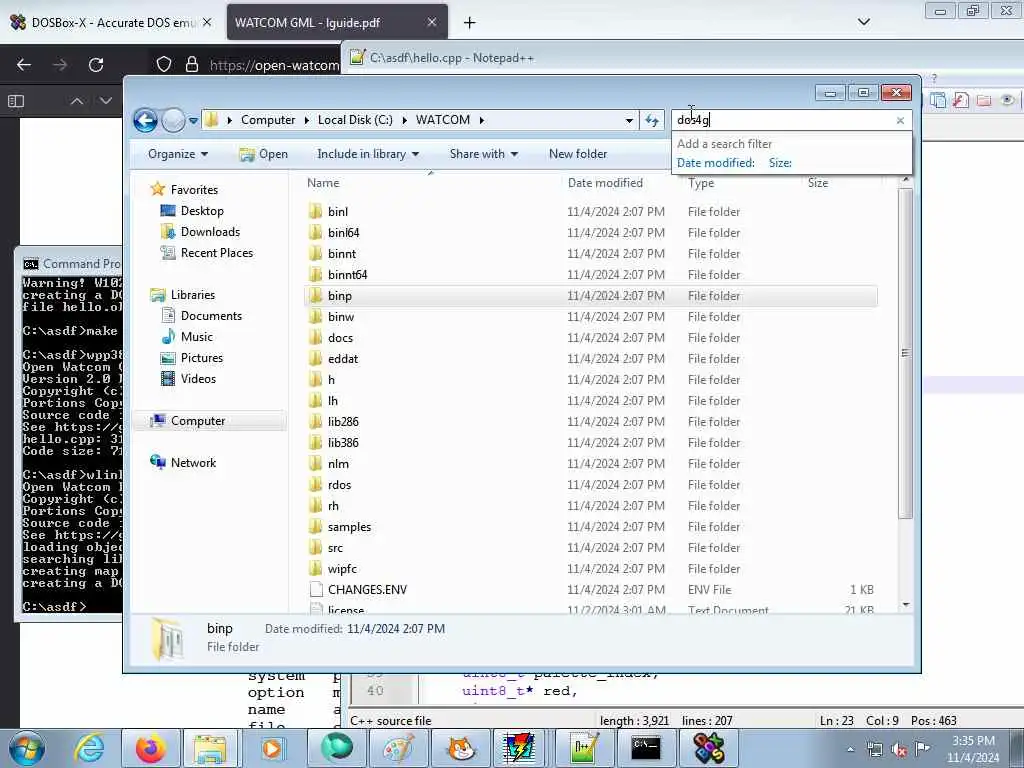This screenshot has width=1024, height=768.
Task: Click the volume icon in system tray
Action: tap(899, 750)
